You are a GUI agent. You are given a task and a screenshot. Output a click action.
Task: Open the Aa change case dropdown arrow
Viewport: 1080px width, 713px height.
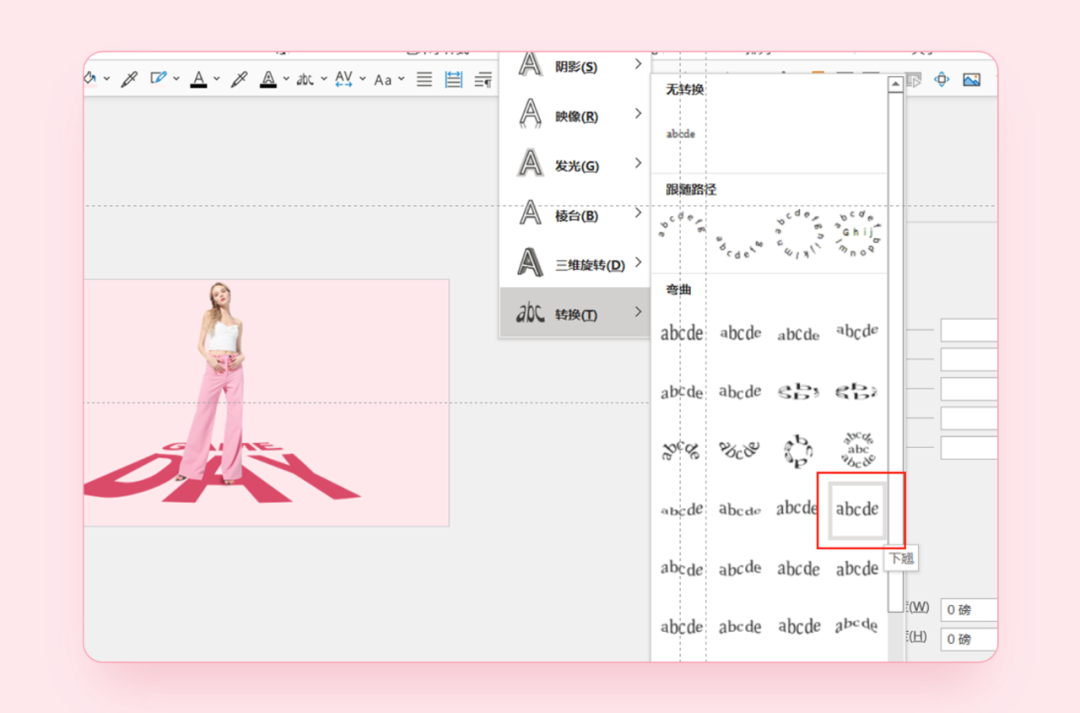(401, 79)
